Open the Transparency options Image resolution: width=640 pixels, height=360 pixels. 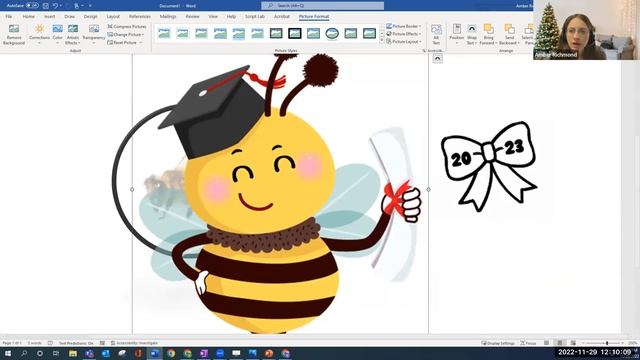coord(94,34)
